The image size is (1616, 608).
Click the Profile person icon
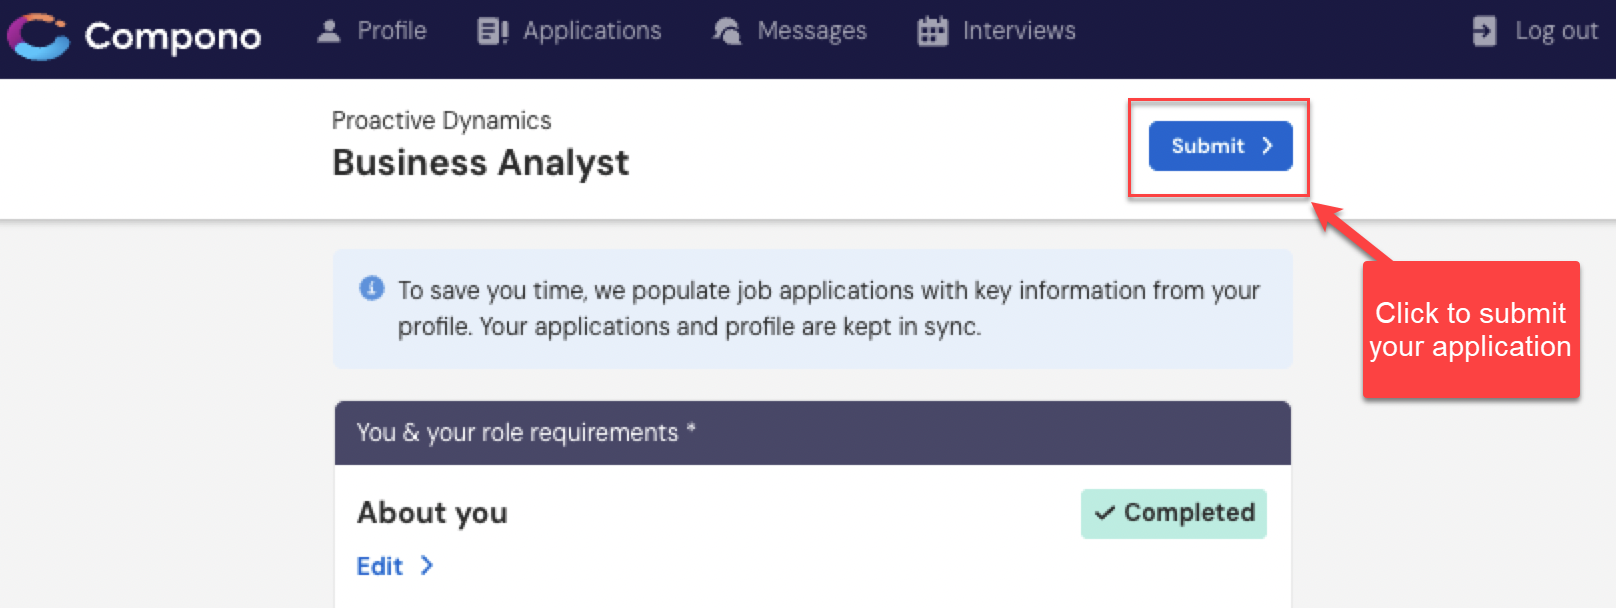[x=329, y=31]
